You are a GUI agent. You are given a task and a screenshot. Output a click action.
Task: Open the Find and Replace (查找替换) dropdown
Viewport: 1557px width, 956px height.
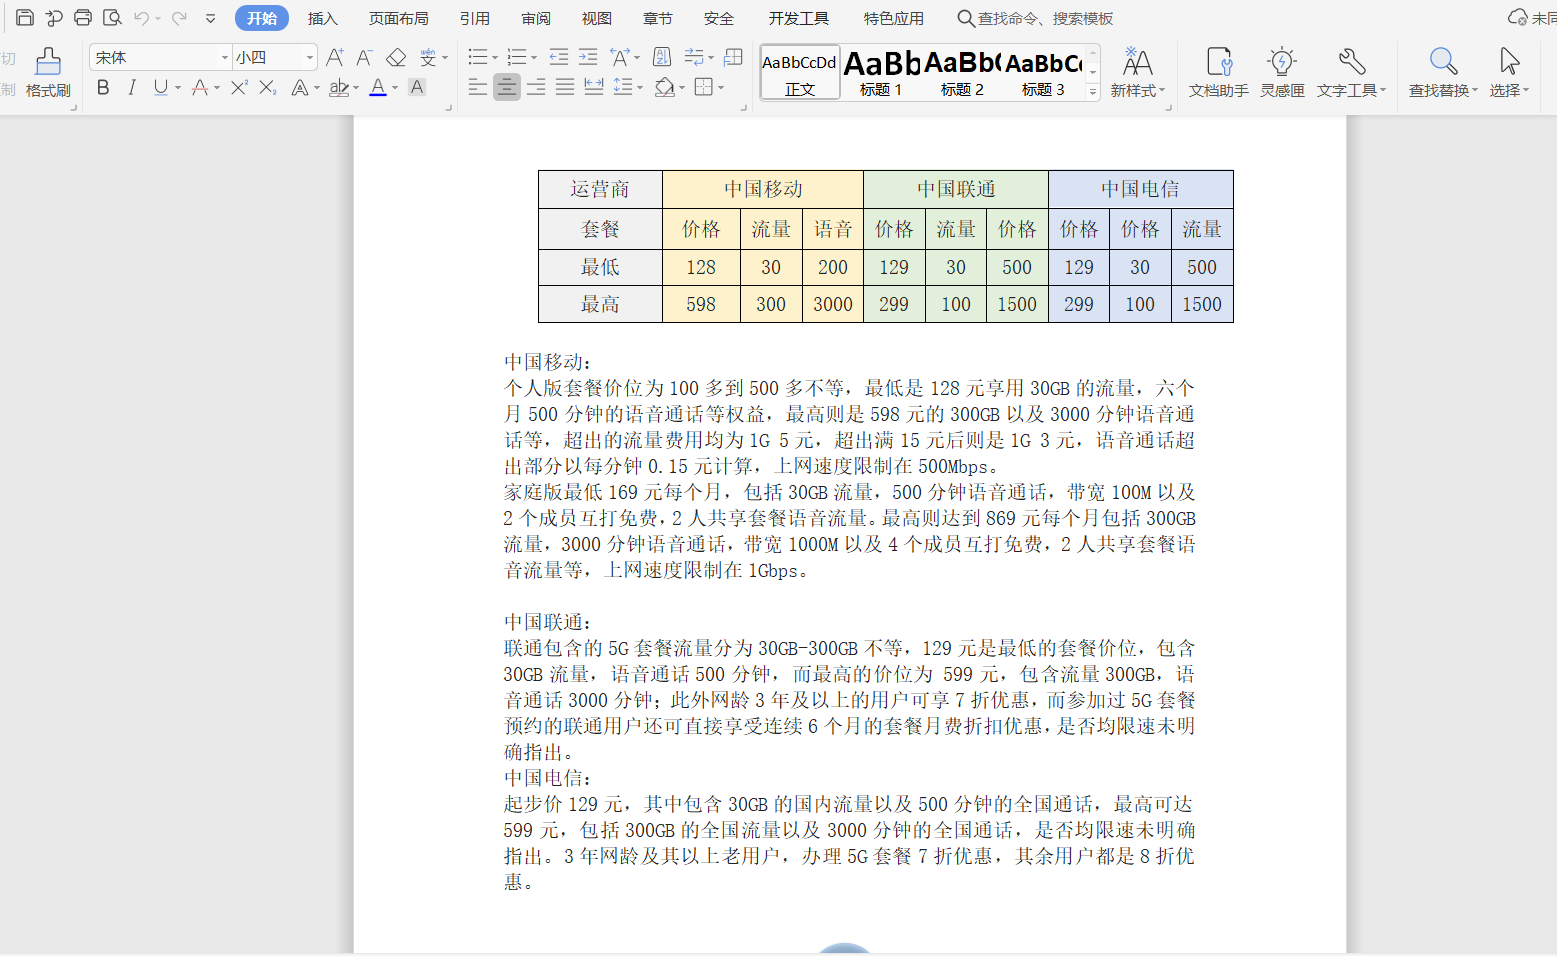(x=1443, y=73)
